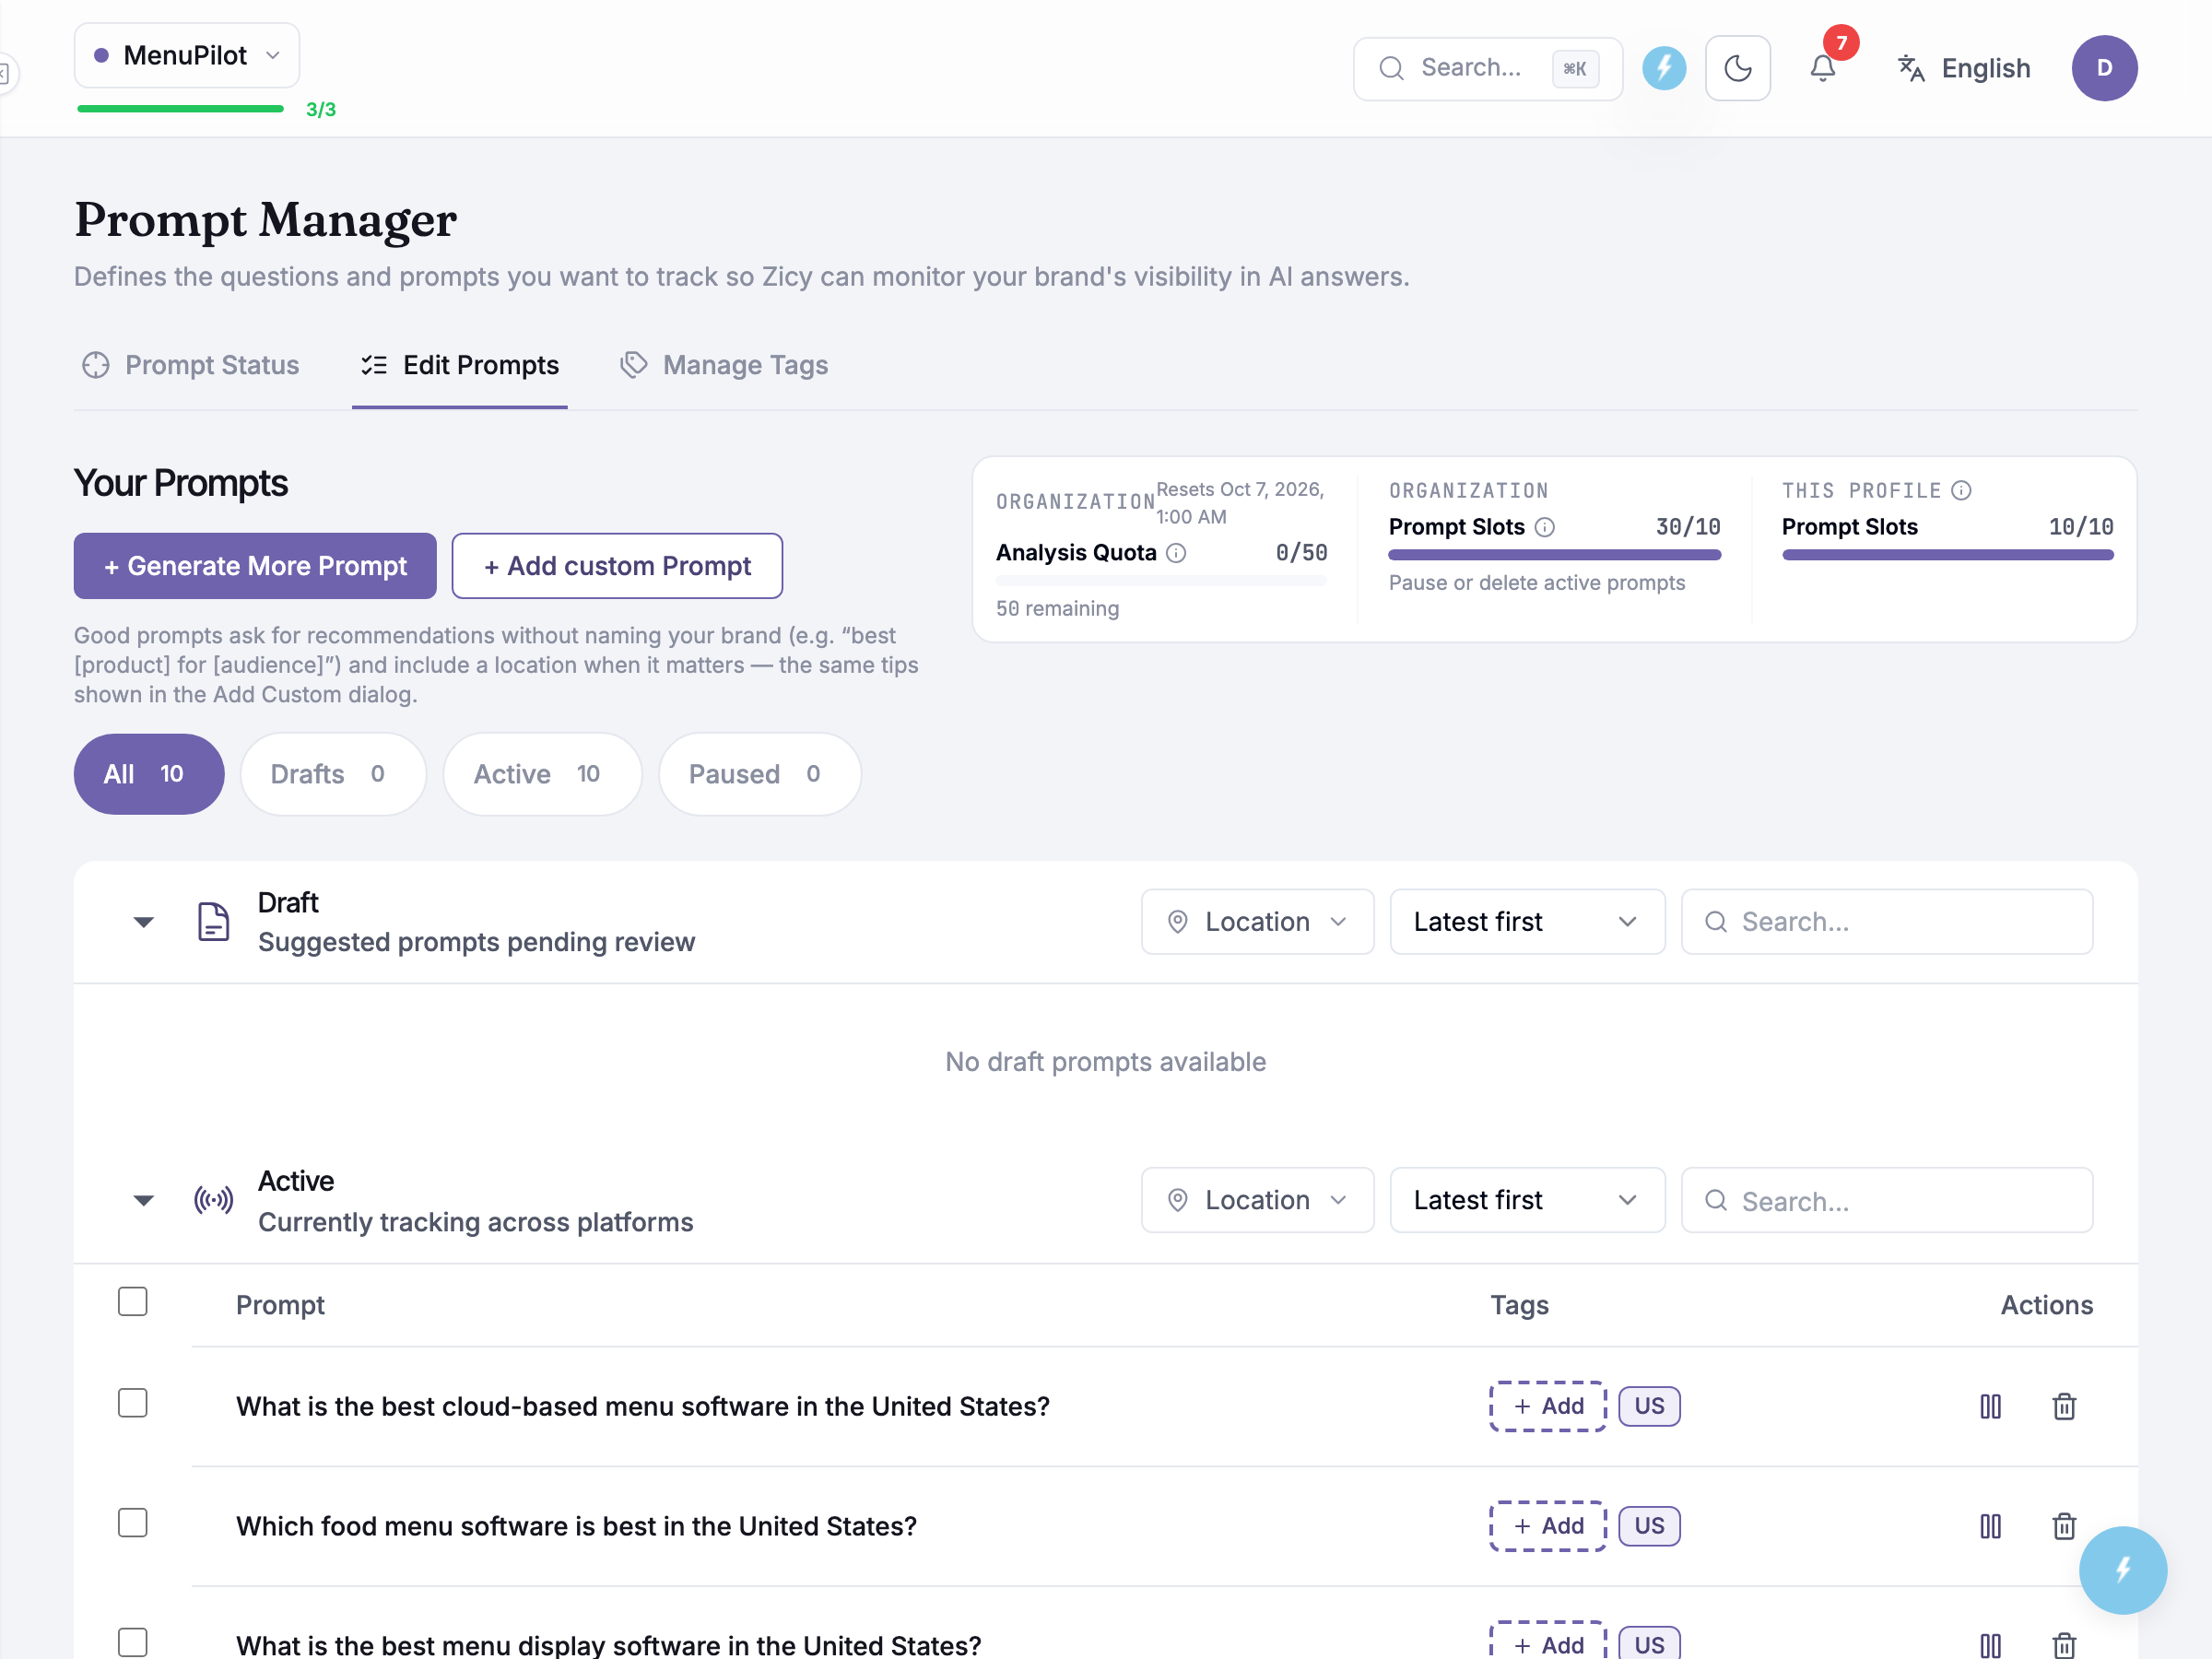The image size is (2212, 1659).
Task: Open the MenuPilot profile dropdown
Action: pyautogui.click(x=187, y=55)
